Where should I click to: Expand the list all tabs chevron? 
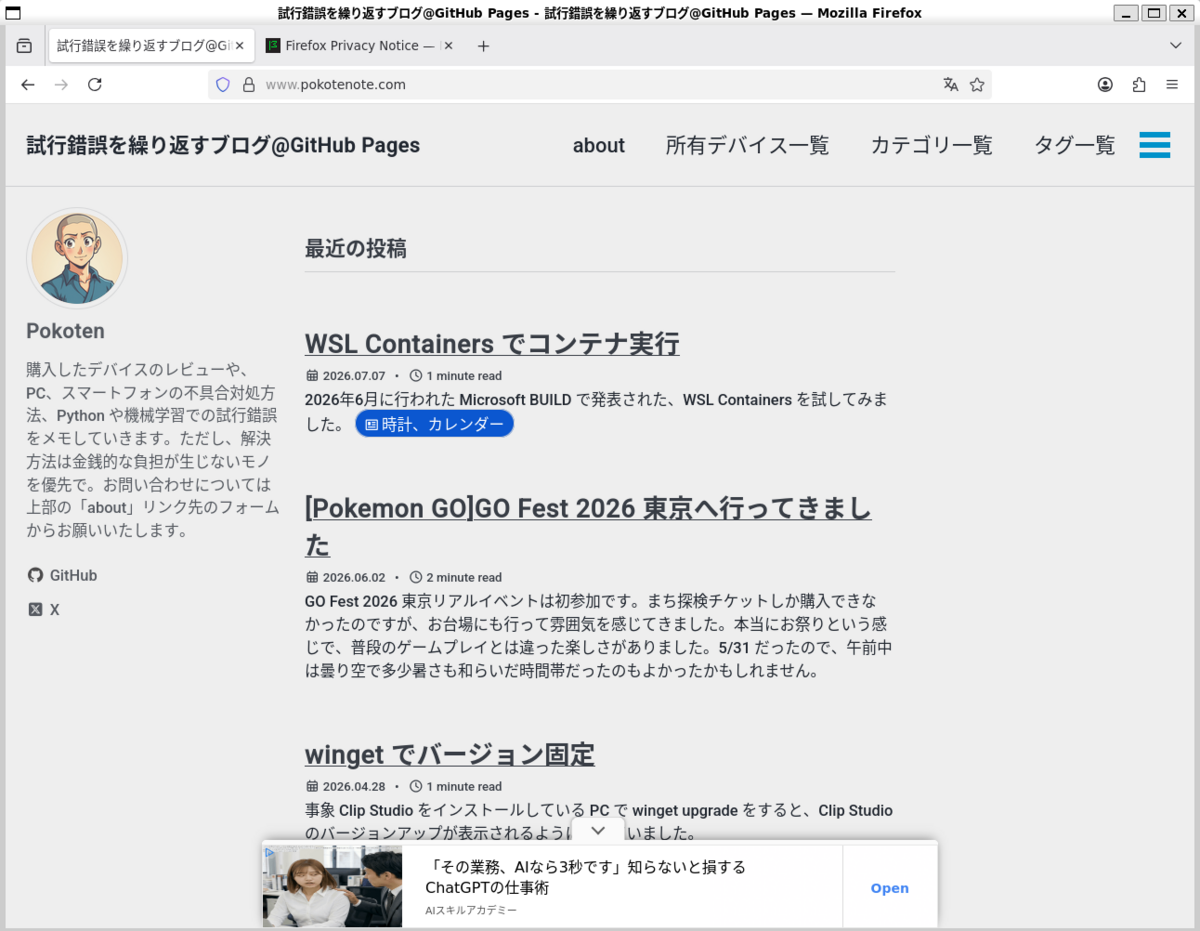(x=1176, y=46)
